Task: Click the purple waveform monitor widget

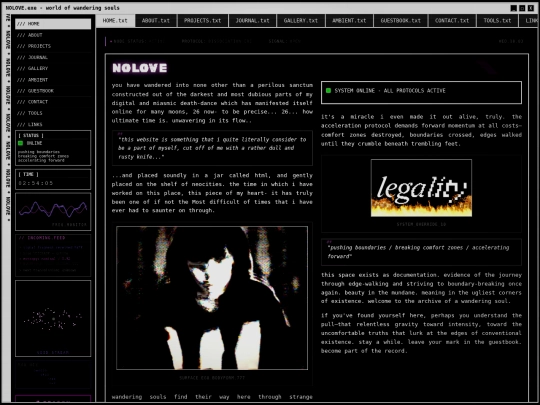Action: tap(53, 211)
